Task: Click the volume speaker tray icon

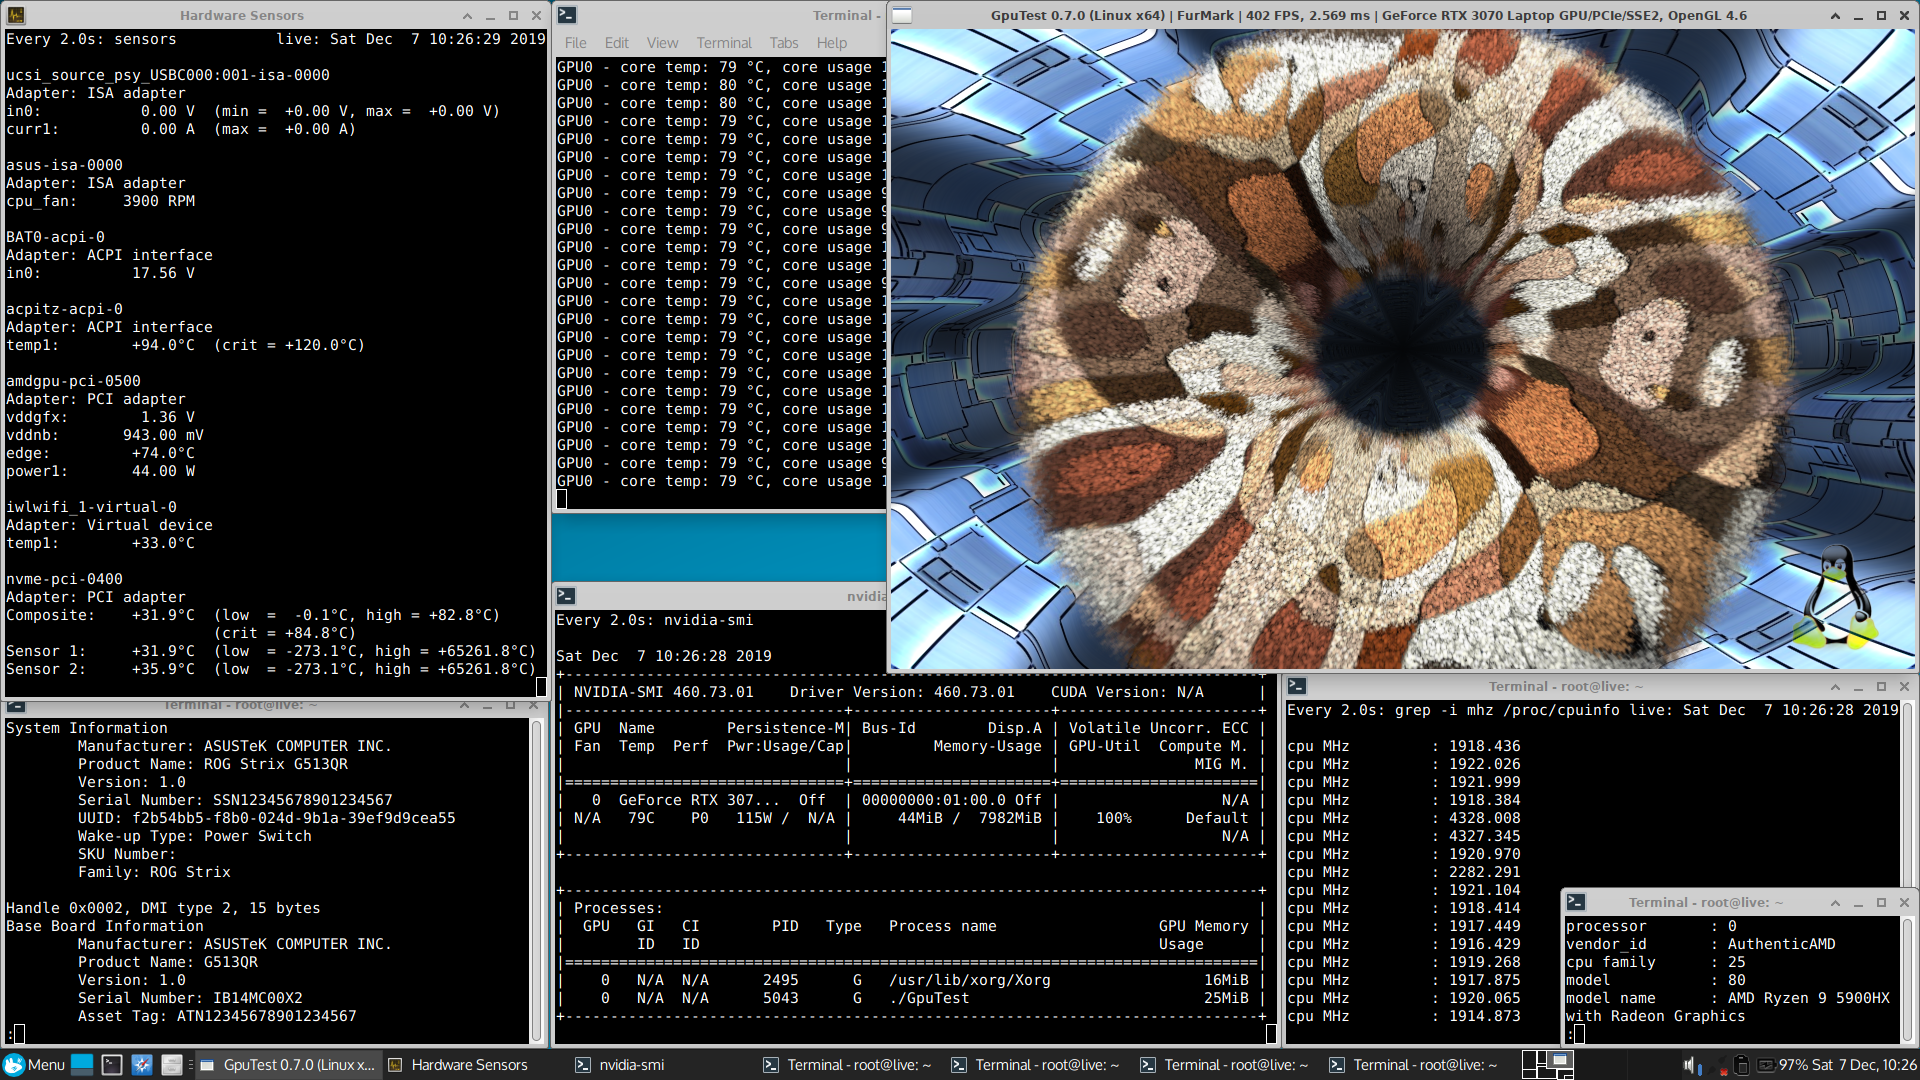Action: [x=1689, y=1065]
